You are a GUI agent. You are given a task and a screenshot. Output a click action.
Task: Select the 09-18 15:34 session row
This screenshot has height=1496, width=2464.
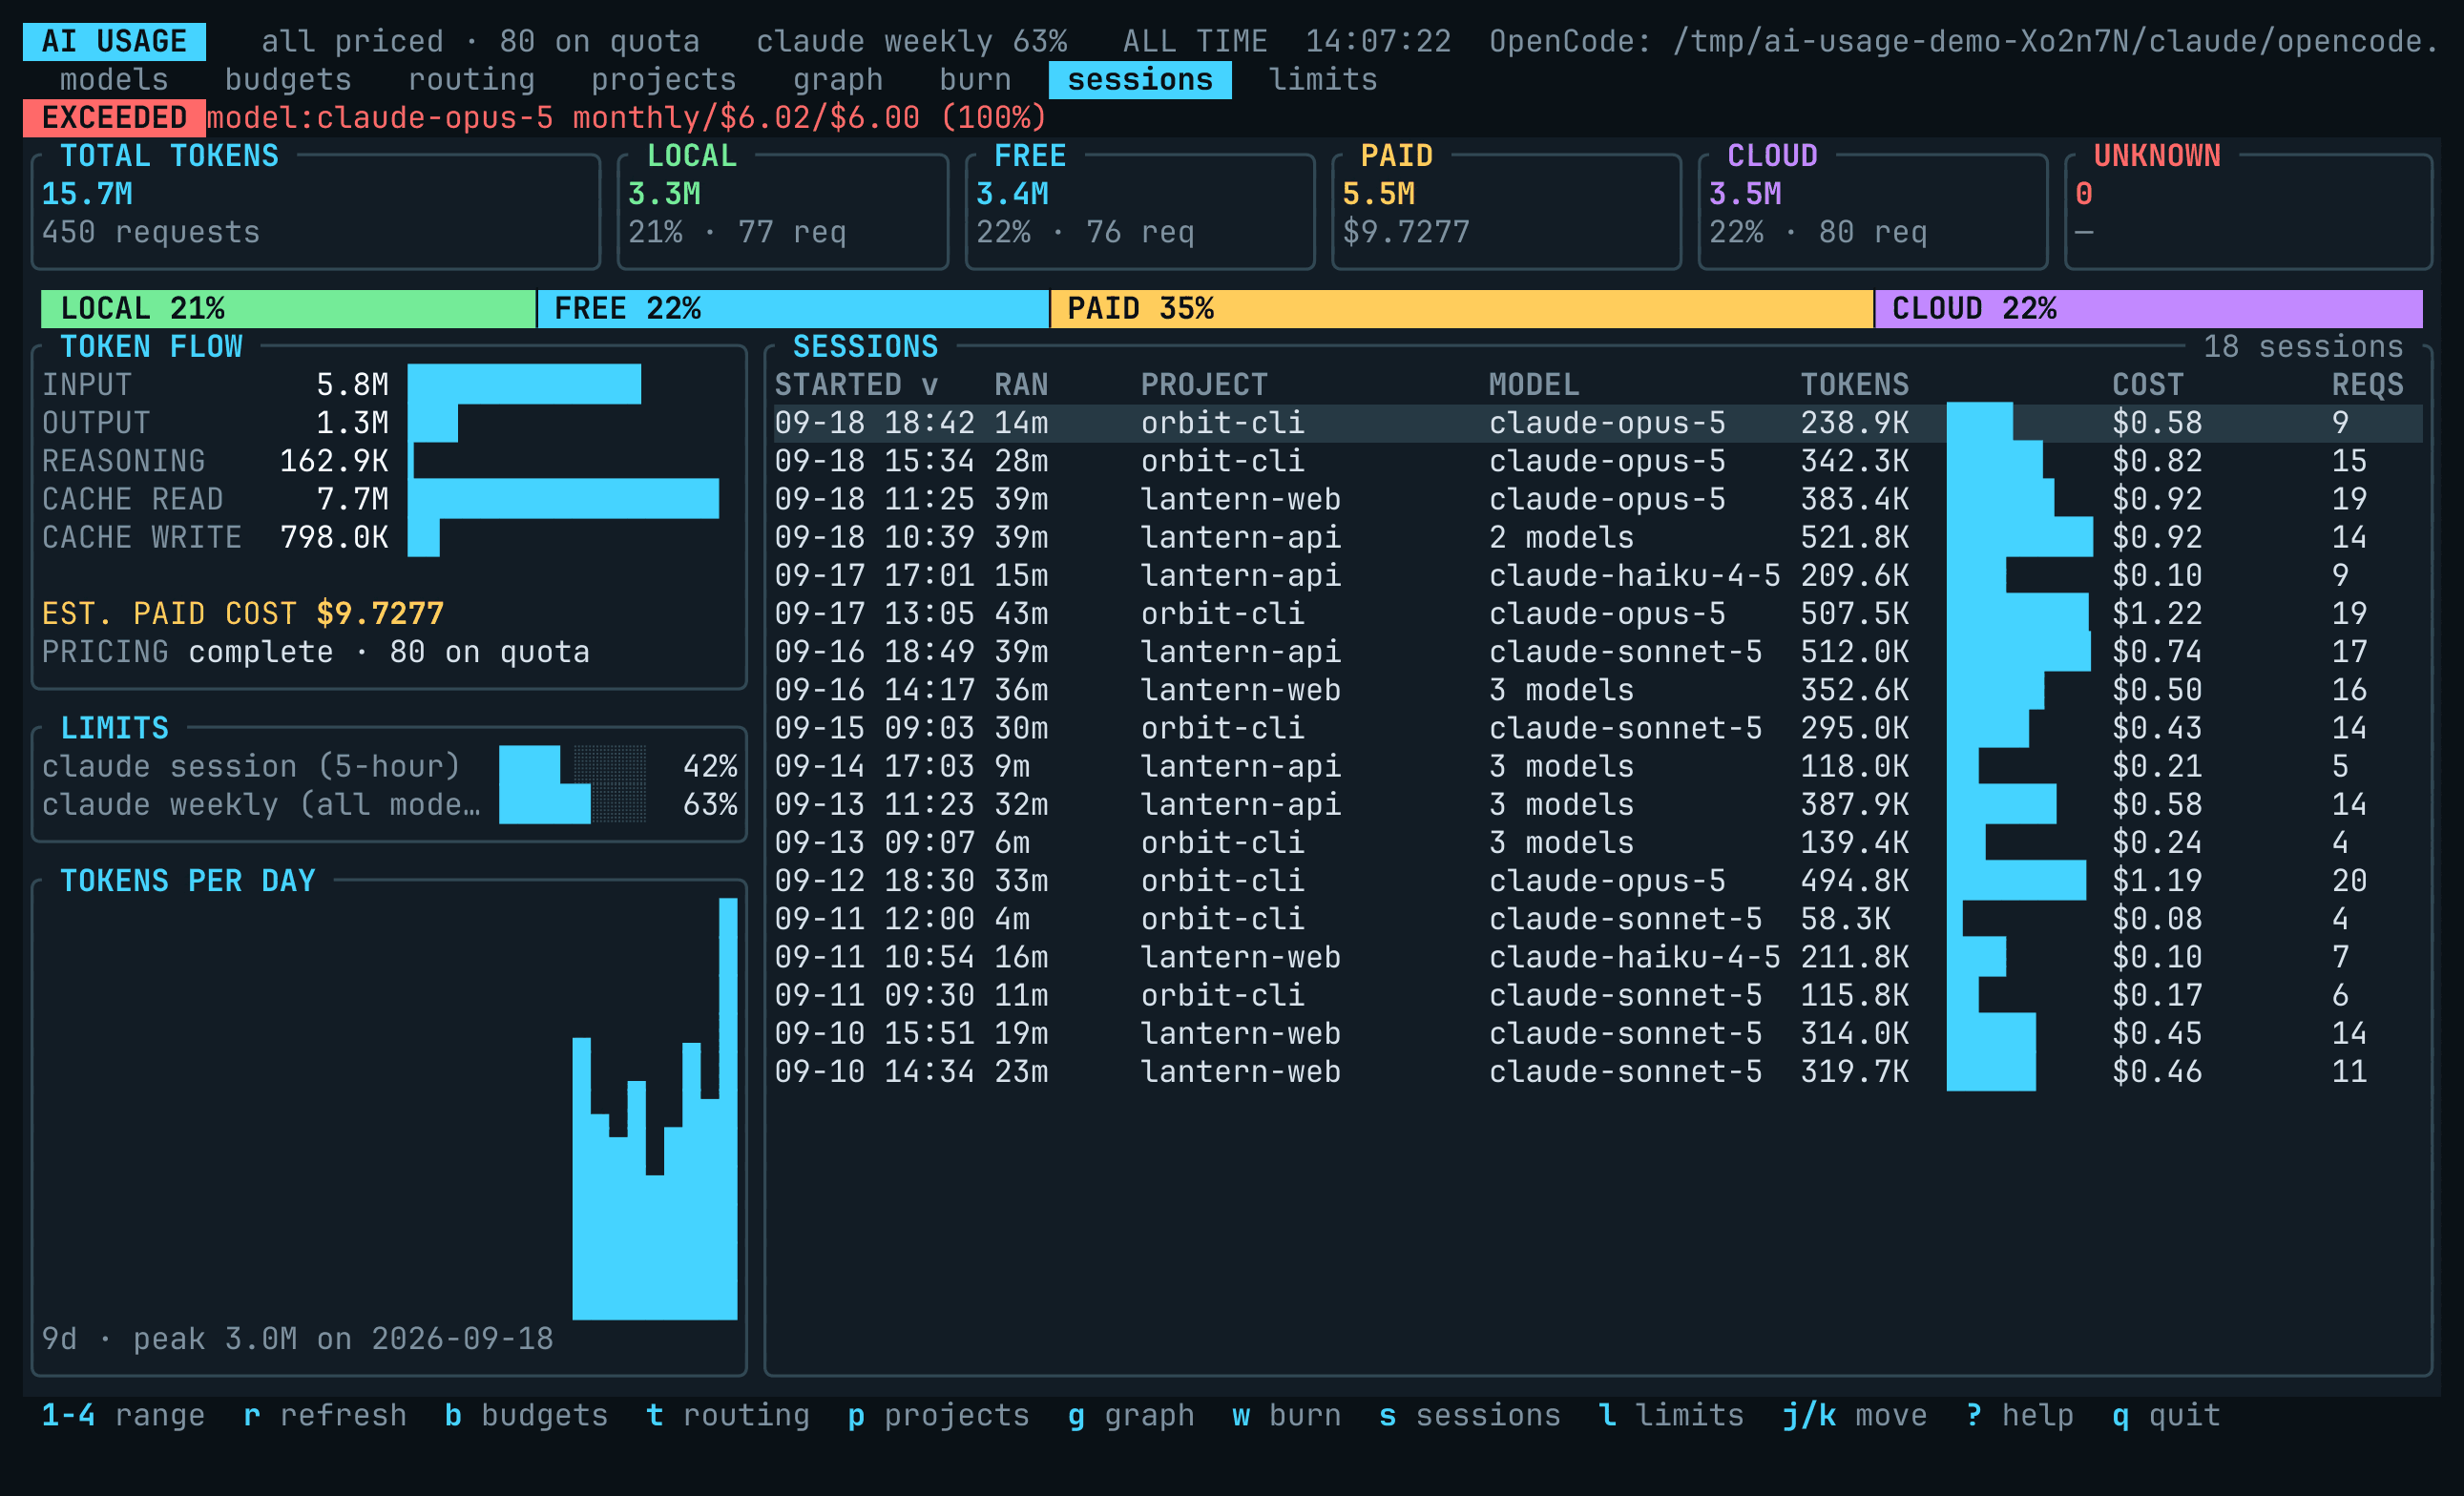1598,461
